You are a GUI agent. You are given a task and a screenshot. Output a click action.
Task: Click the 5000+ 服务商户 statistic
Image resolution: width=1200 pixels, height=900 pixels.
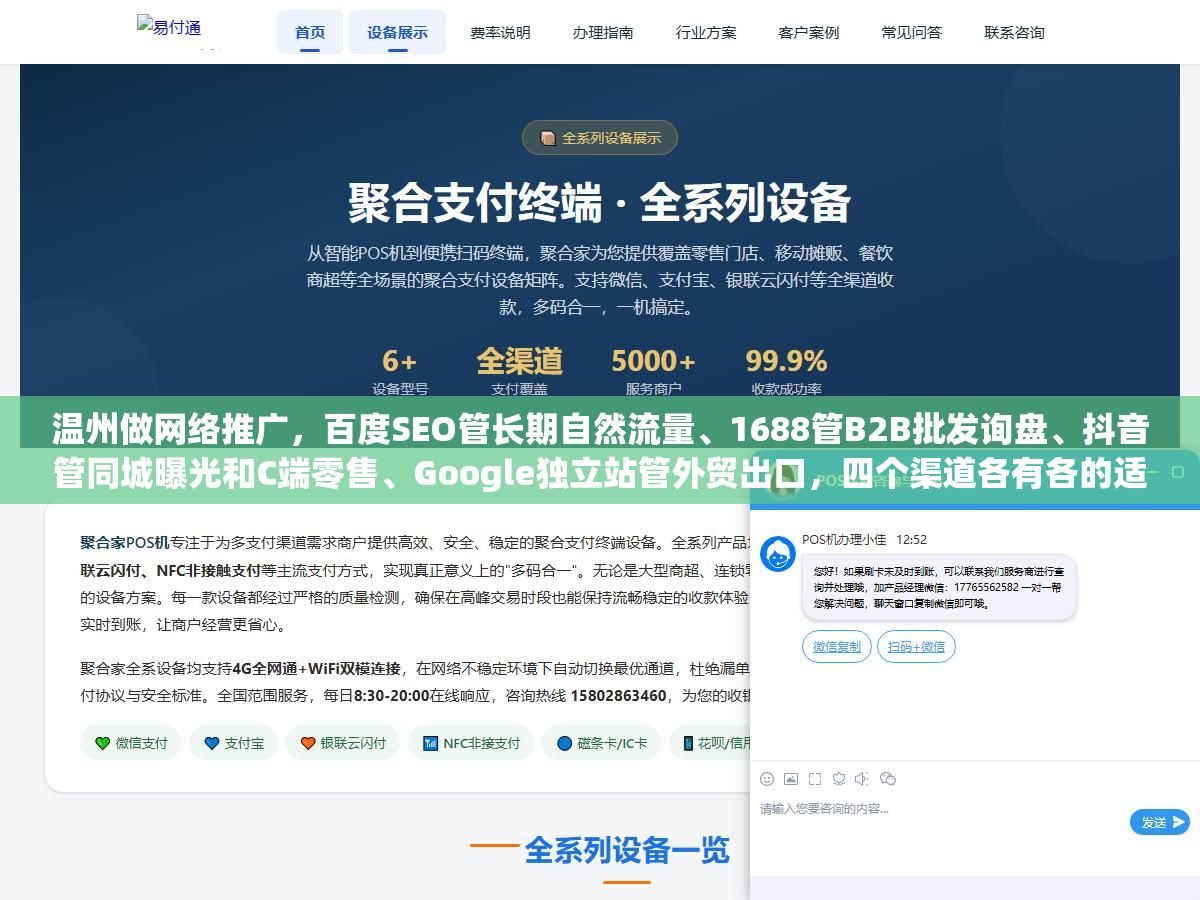coord(653,371)
